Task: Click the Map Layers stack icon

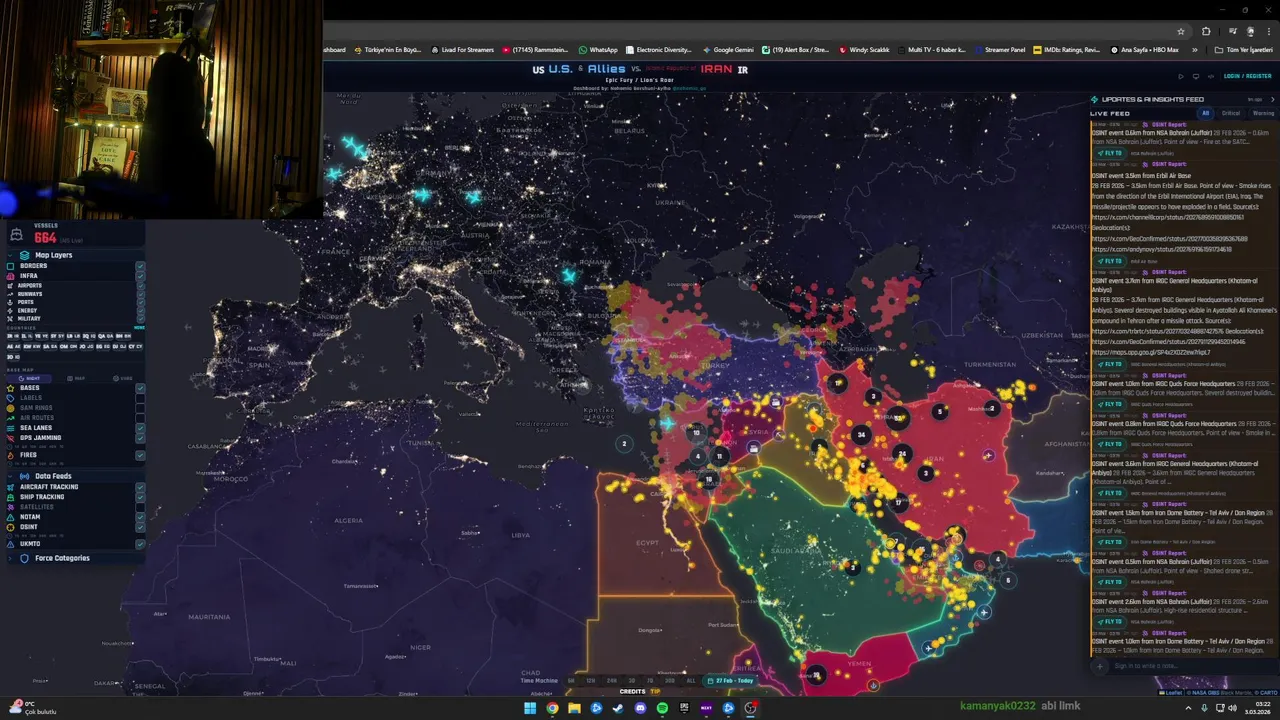Action: pos(25,255)
